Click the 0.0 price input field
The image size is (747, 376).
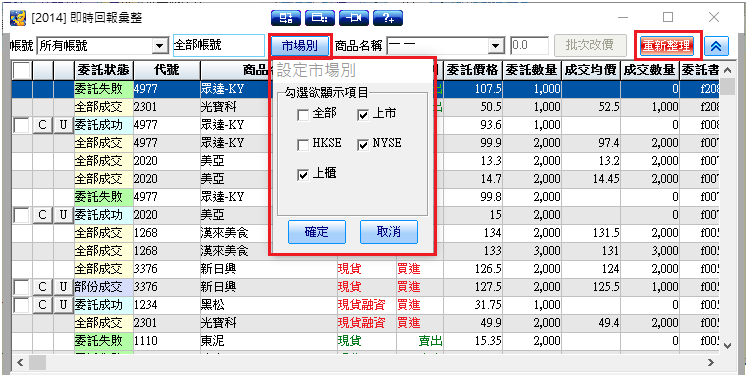(529, 46)
